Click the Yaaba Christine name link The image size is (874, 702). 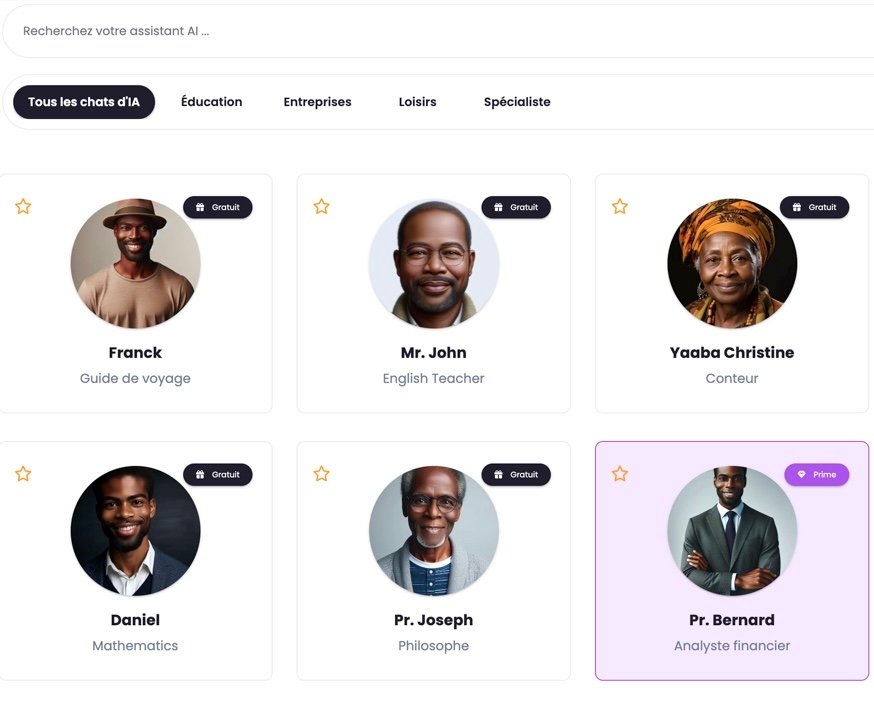pyautogui.click(x=732, y=353)
